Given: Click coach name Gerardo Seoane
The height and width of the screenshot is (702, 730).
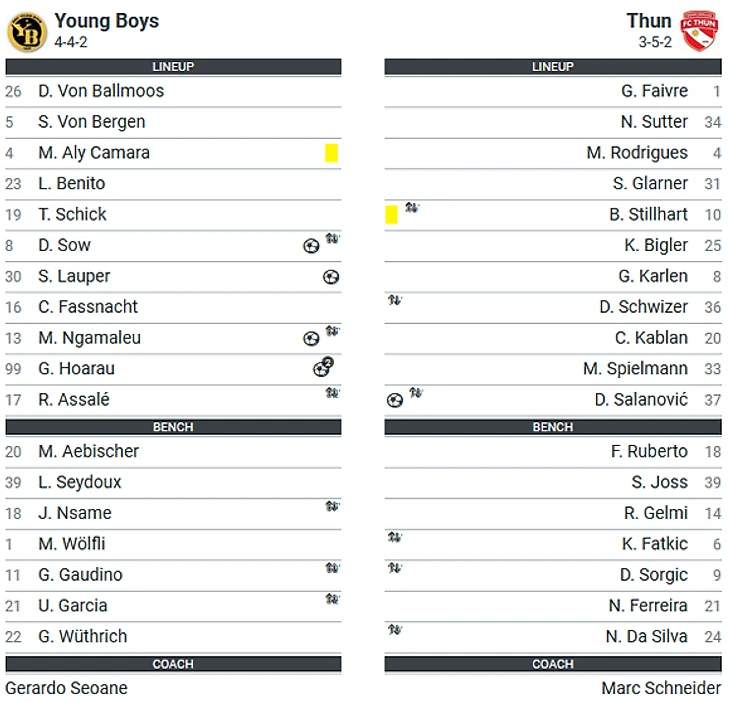Looking at the screenshot, I should pos(66,688).
